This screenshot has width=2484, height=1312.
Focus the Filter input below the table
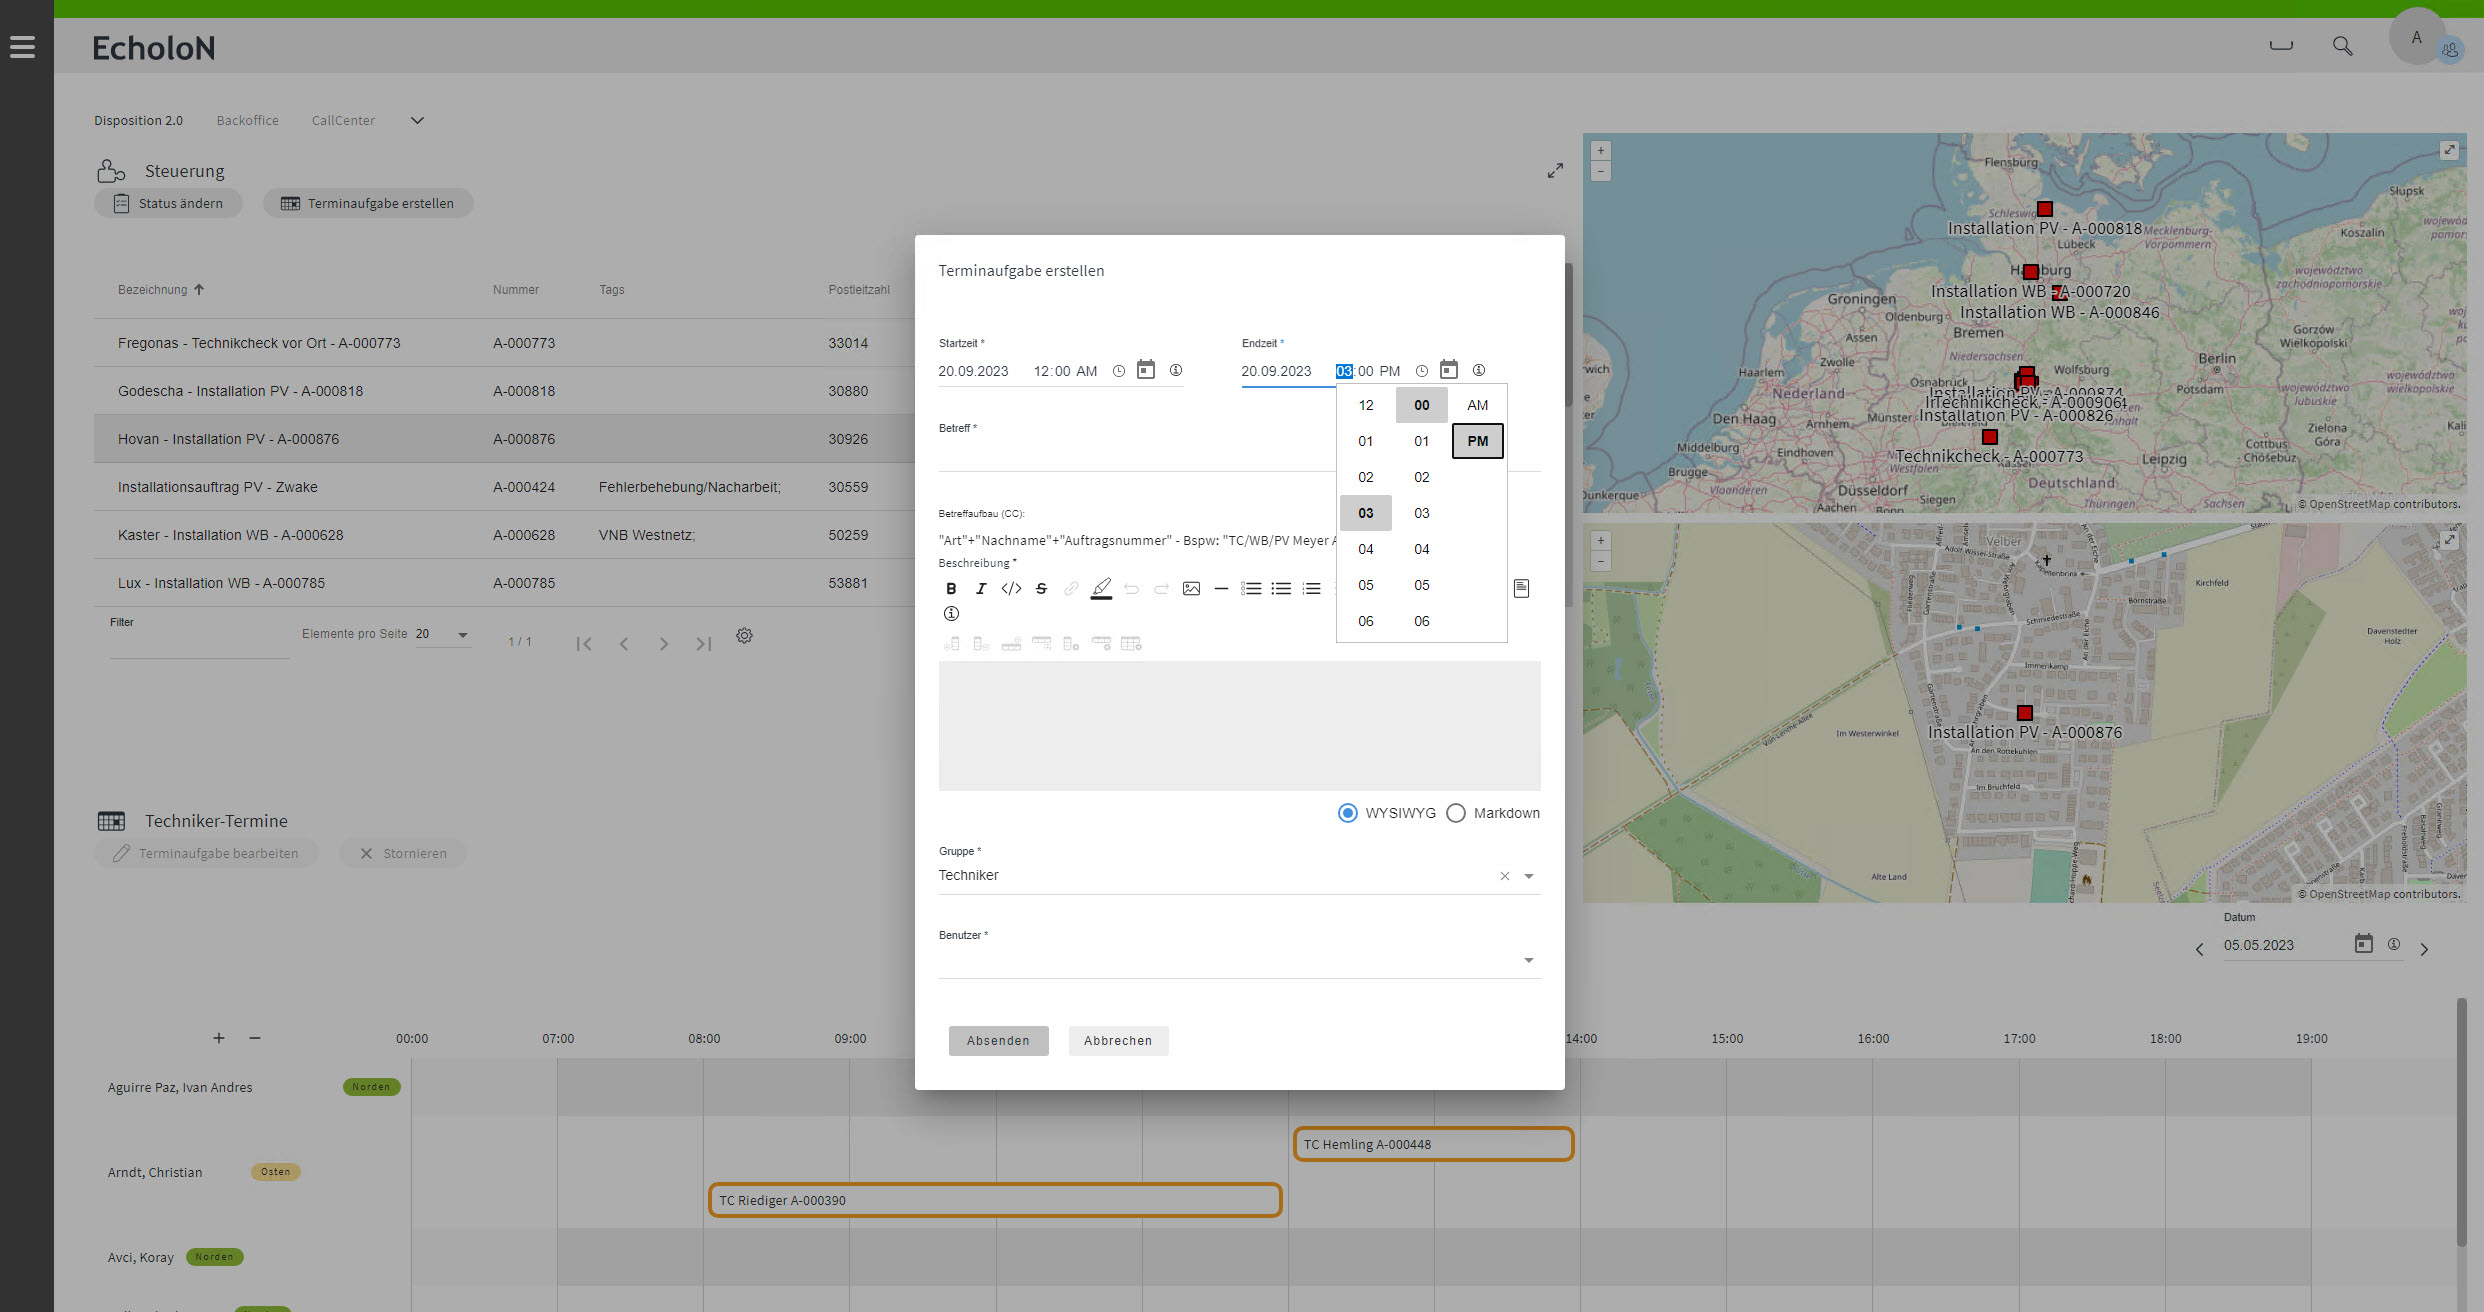pyautogui.click(x=199, y=643)
